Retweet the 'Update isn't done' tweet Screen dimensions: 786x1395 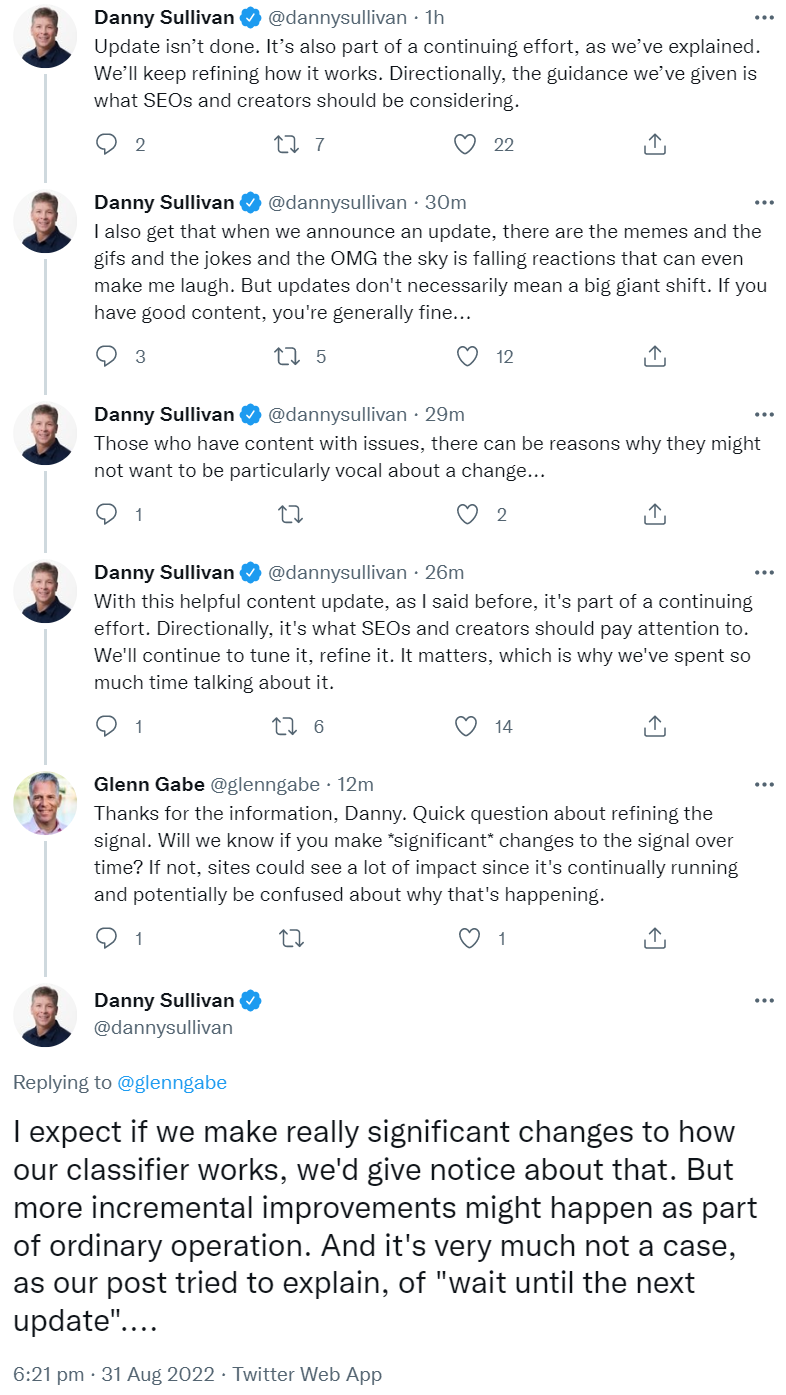pos(286,145)
